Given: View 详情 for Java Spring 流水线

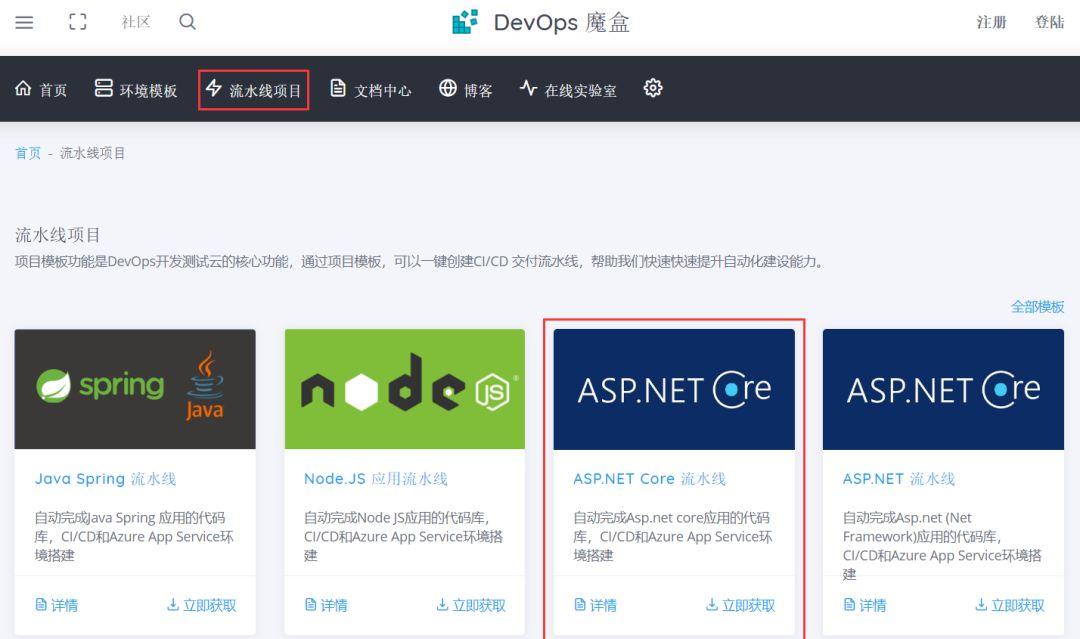Looking at the screenshot, I should [x=56, y=605].
